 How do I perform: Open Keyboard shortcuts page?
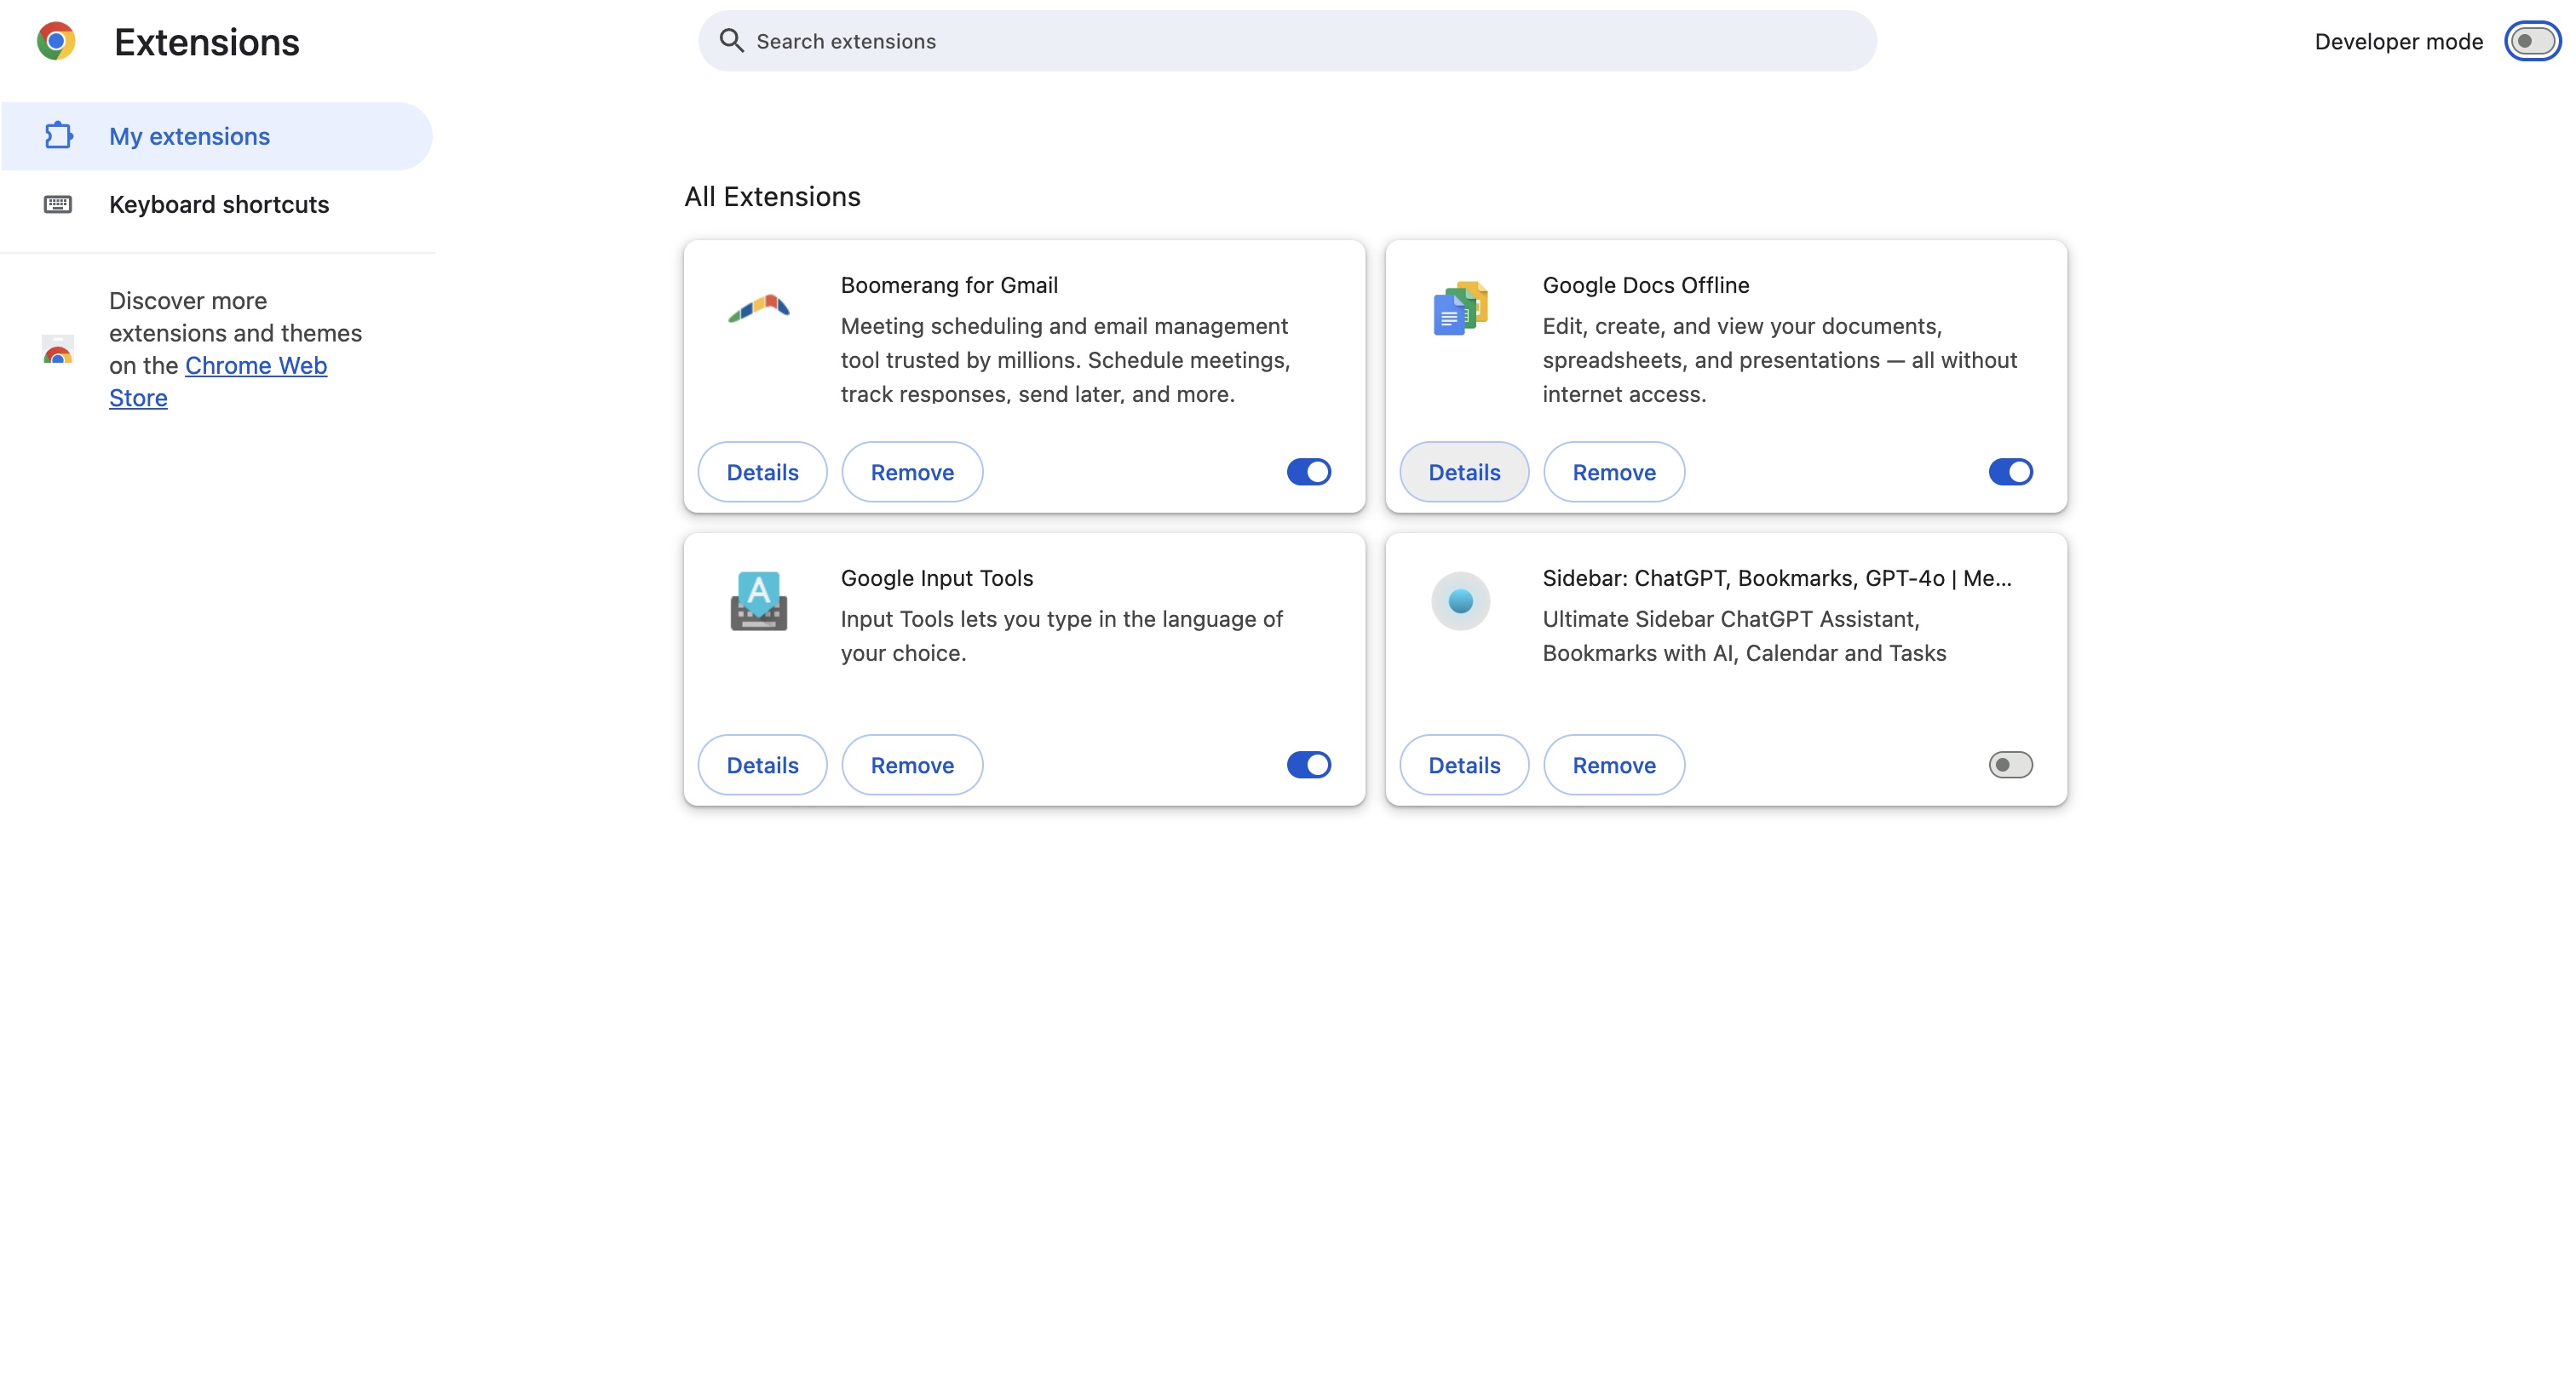pyautogui.click(x=219, y=204)
